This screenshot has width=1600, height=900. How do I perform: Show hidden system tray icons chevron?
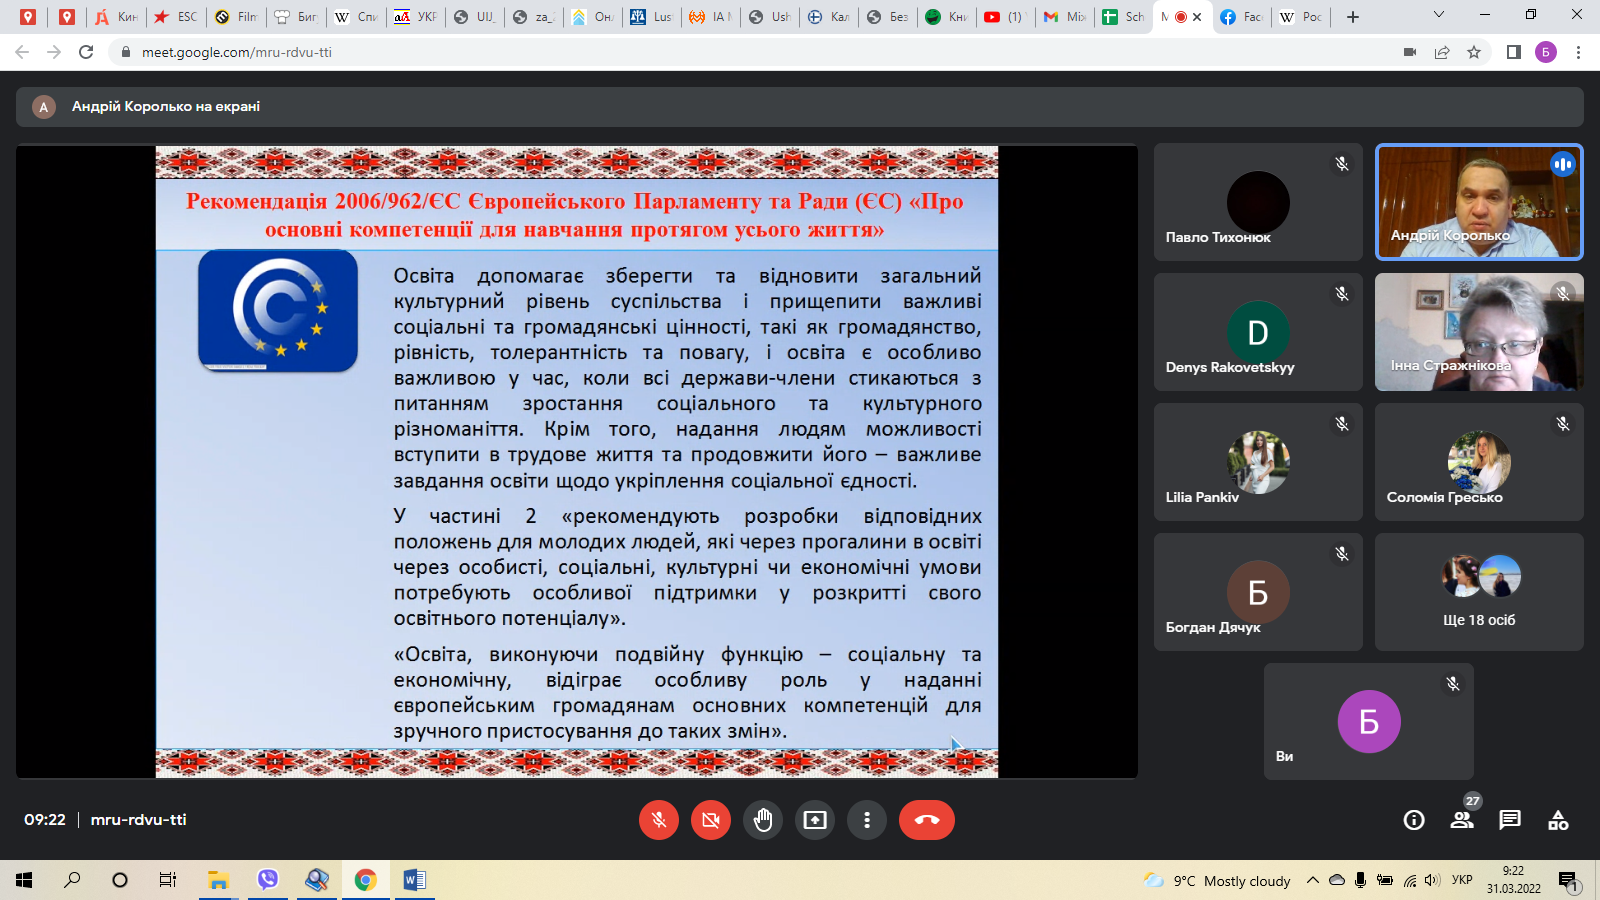tap(1312, 880)
